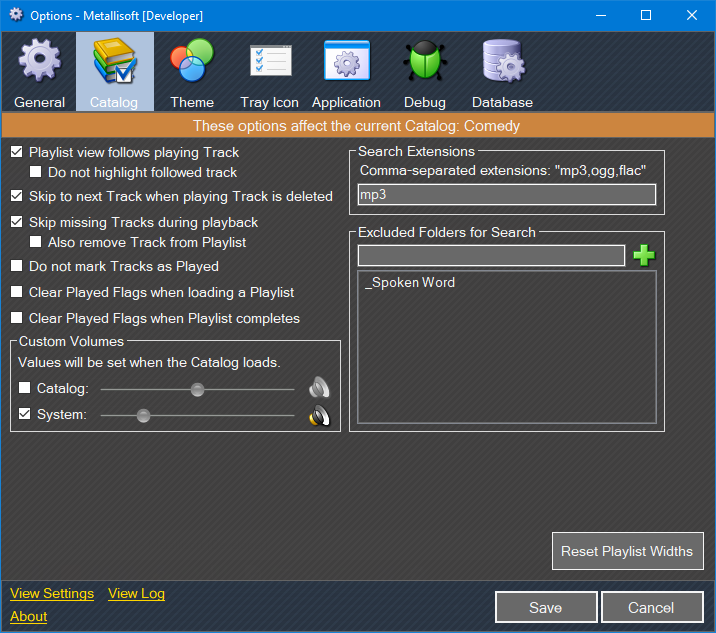This screenshot has height=633, width=716.
Task: Click the Catalog volume speaker icon
Action: pyautogui.click(x=319, y=389)
